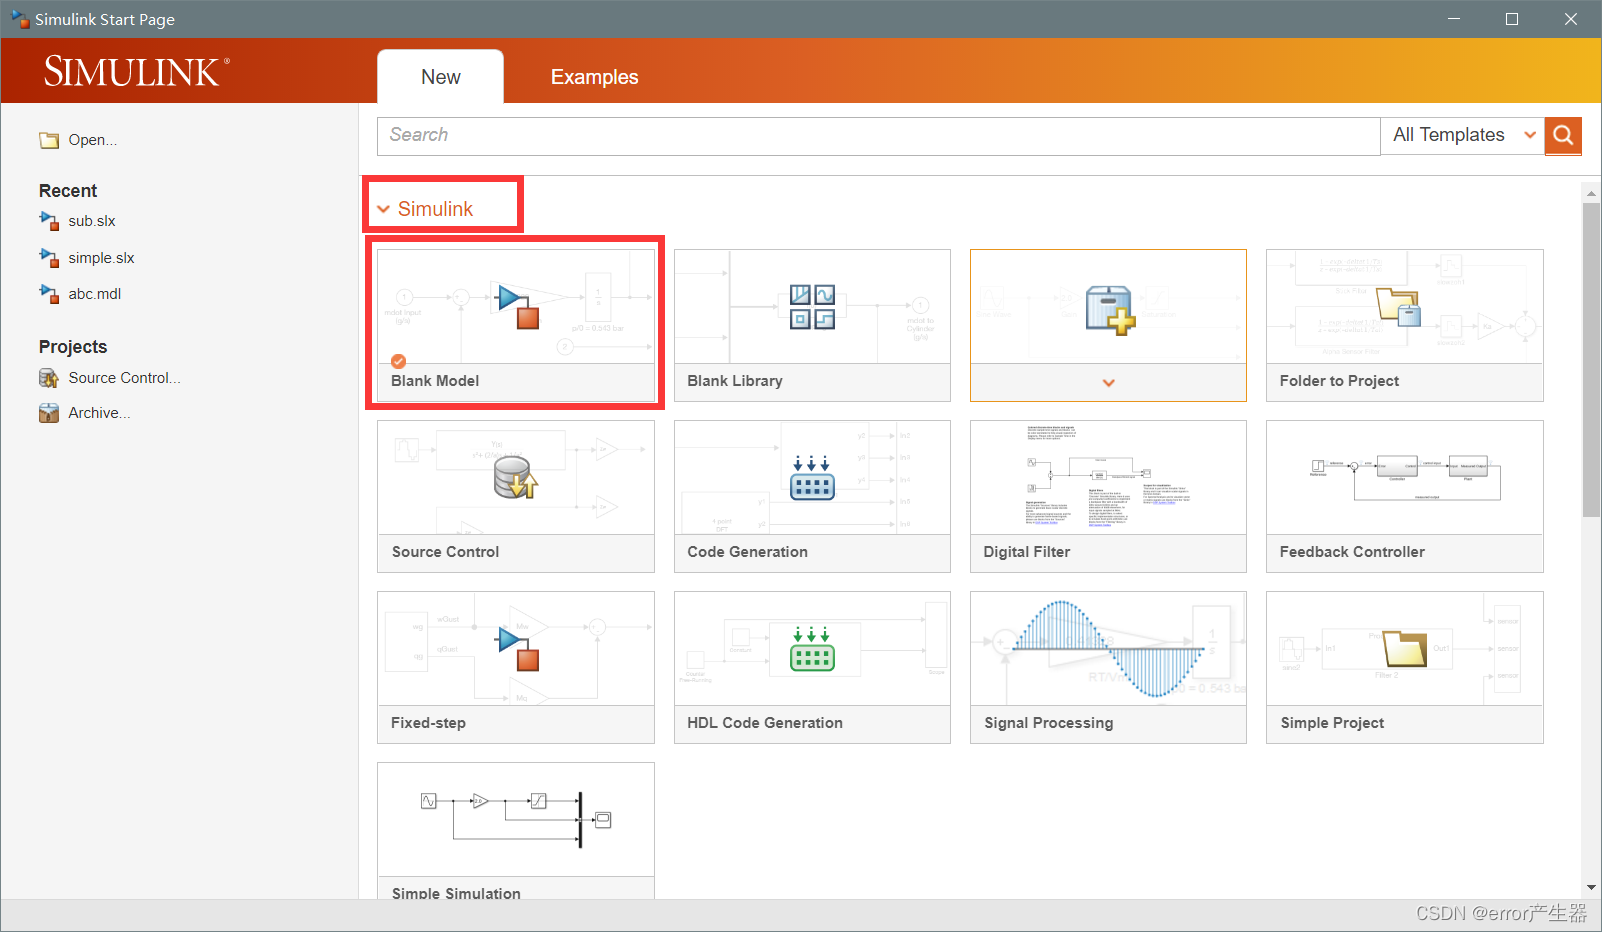1602x932 pixels.
Task: Click the Feedback Controller label
Action: point(1352,552)
